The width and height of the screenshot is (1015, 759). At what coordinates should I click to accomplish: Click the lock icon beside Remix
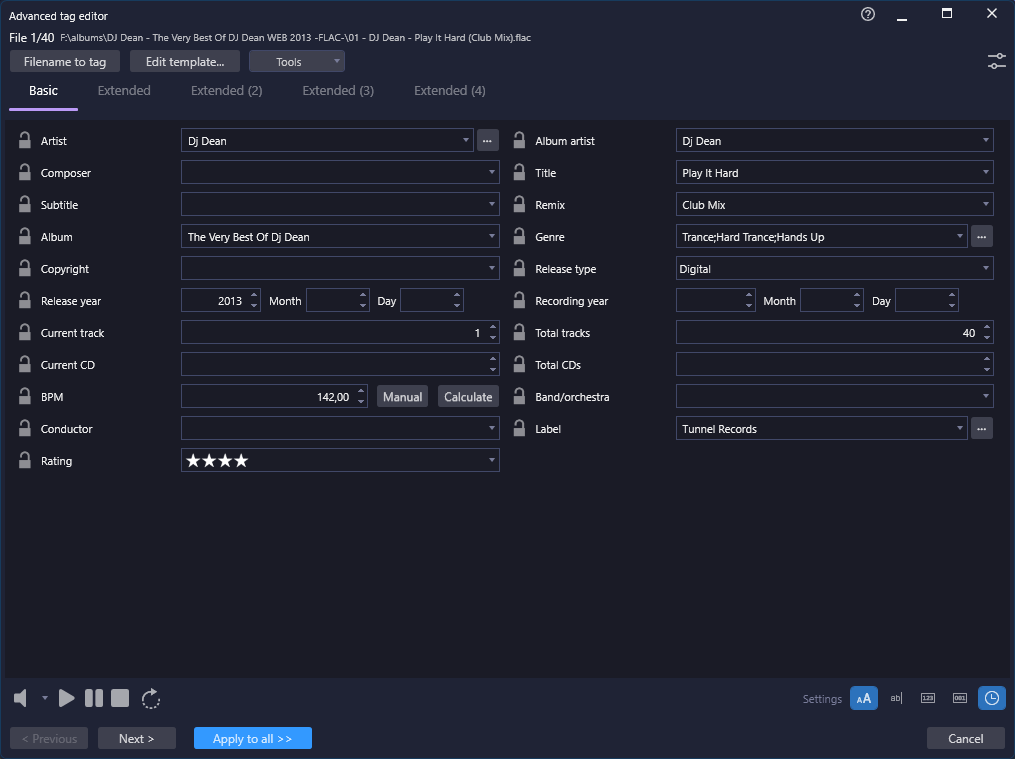click(x=519, y=204)
